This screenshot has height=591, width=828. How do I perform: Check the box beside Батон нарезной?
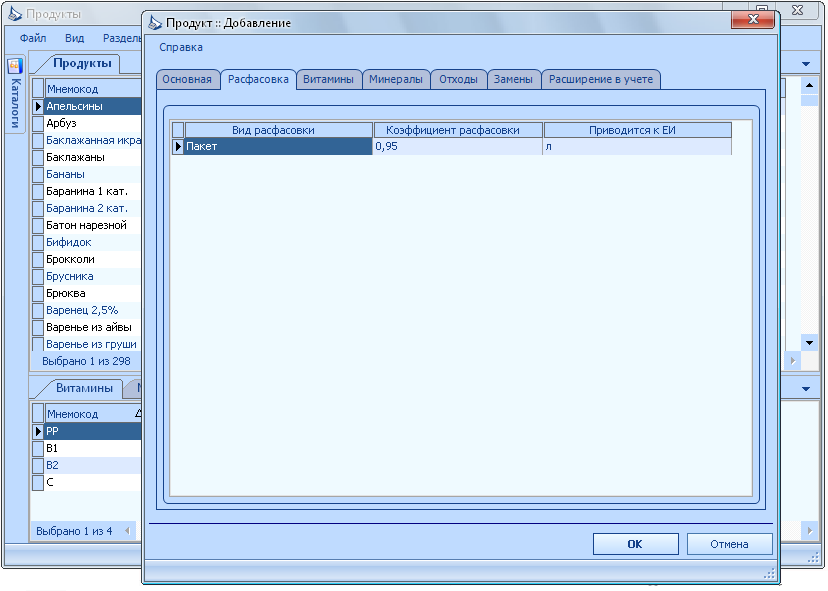38,226
